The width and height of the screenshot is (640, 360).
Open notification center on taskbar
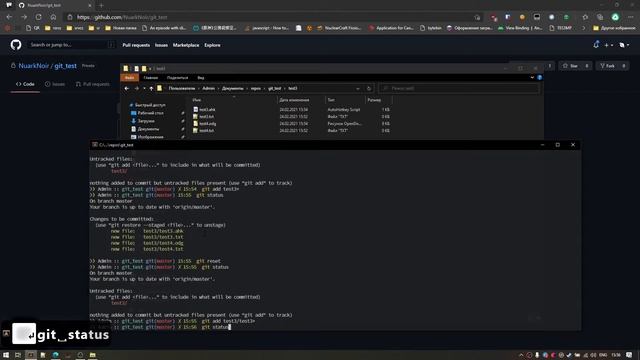(629, 355)
